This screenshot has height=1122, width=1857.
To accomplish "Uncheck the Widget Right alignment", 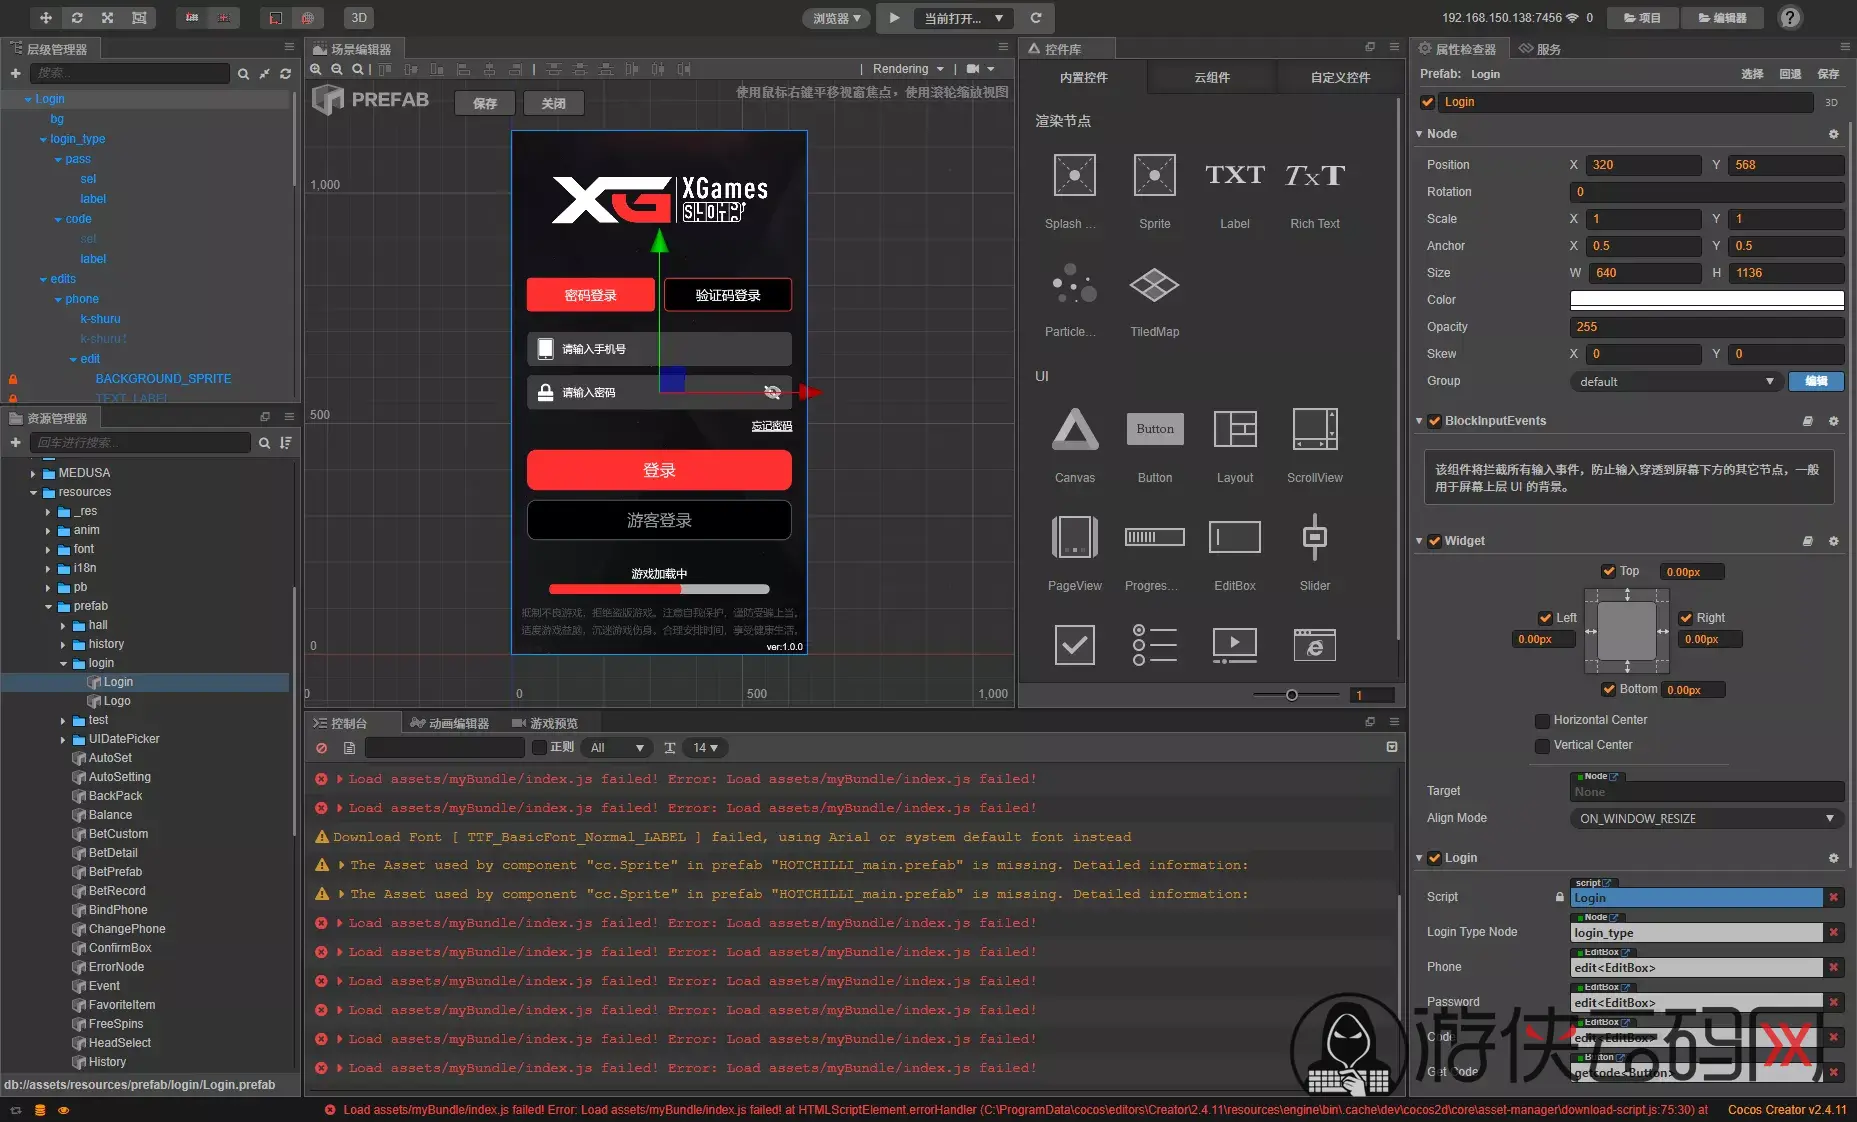I will point(1686,618).
